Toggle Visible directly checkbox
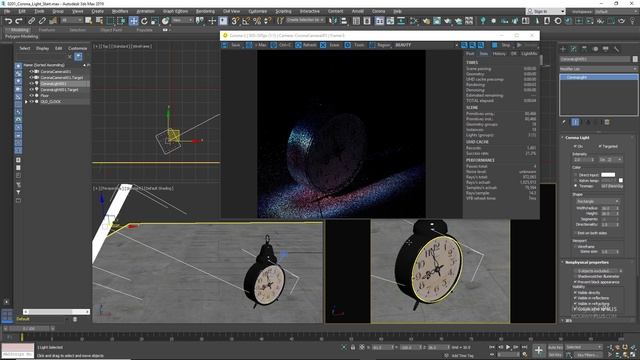 [x=576, y=293]
